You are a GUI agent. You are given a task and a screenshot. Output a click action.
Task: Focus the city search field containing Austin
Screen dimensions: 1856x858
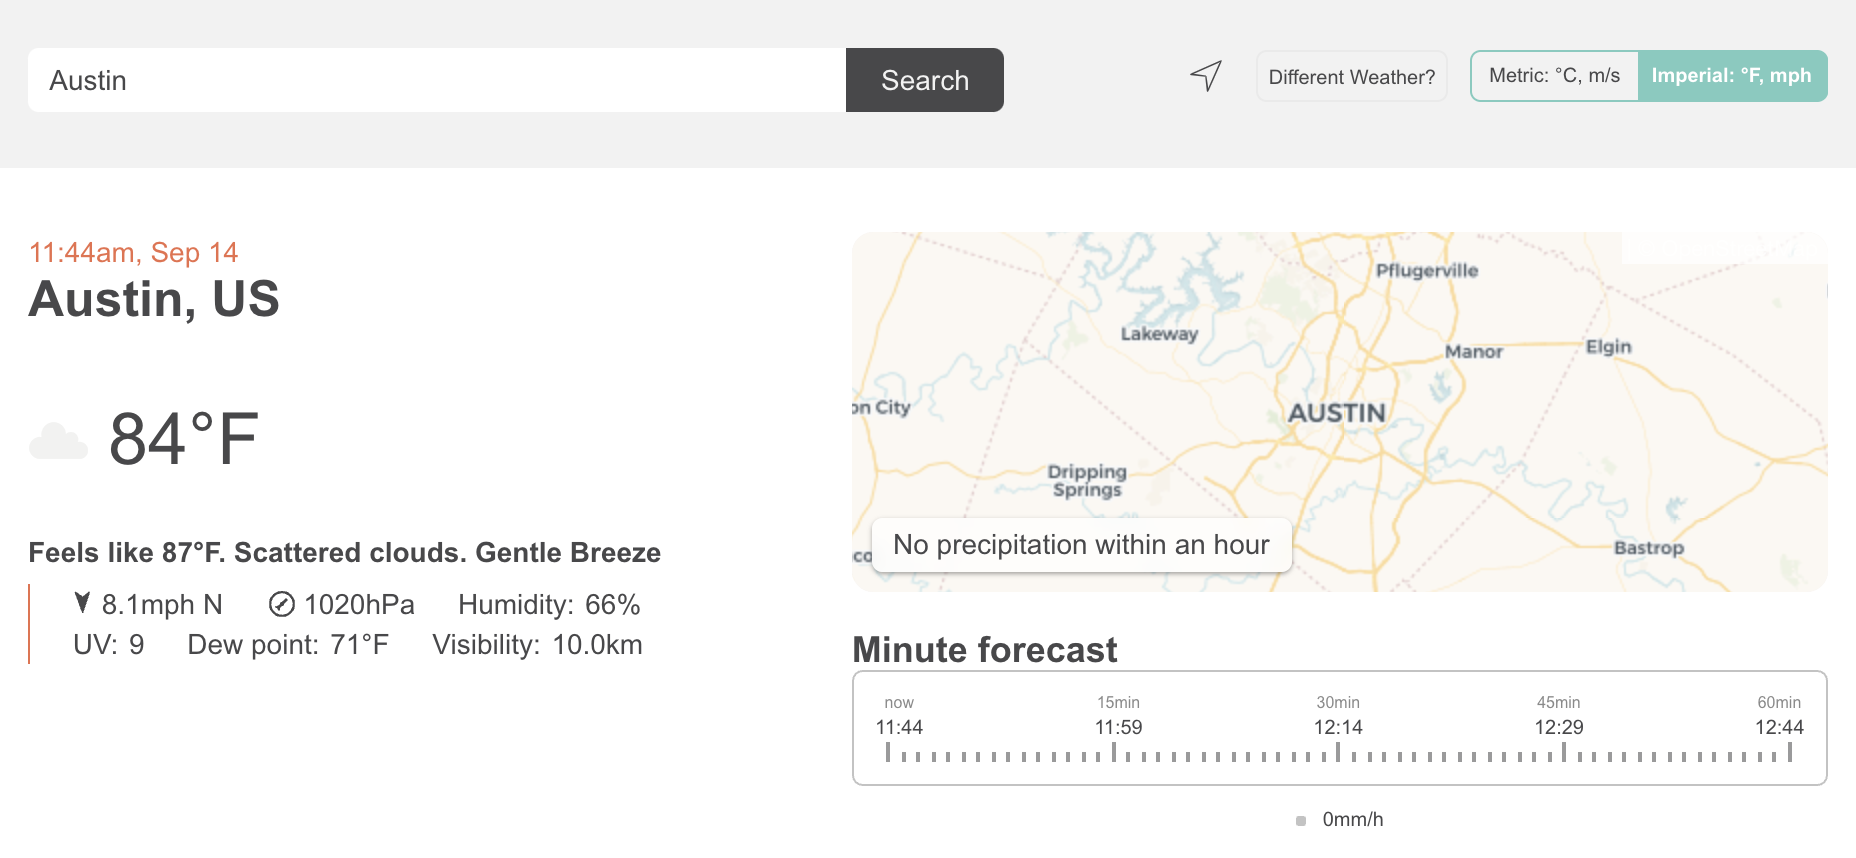click(437, 80)
